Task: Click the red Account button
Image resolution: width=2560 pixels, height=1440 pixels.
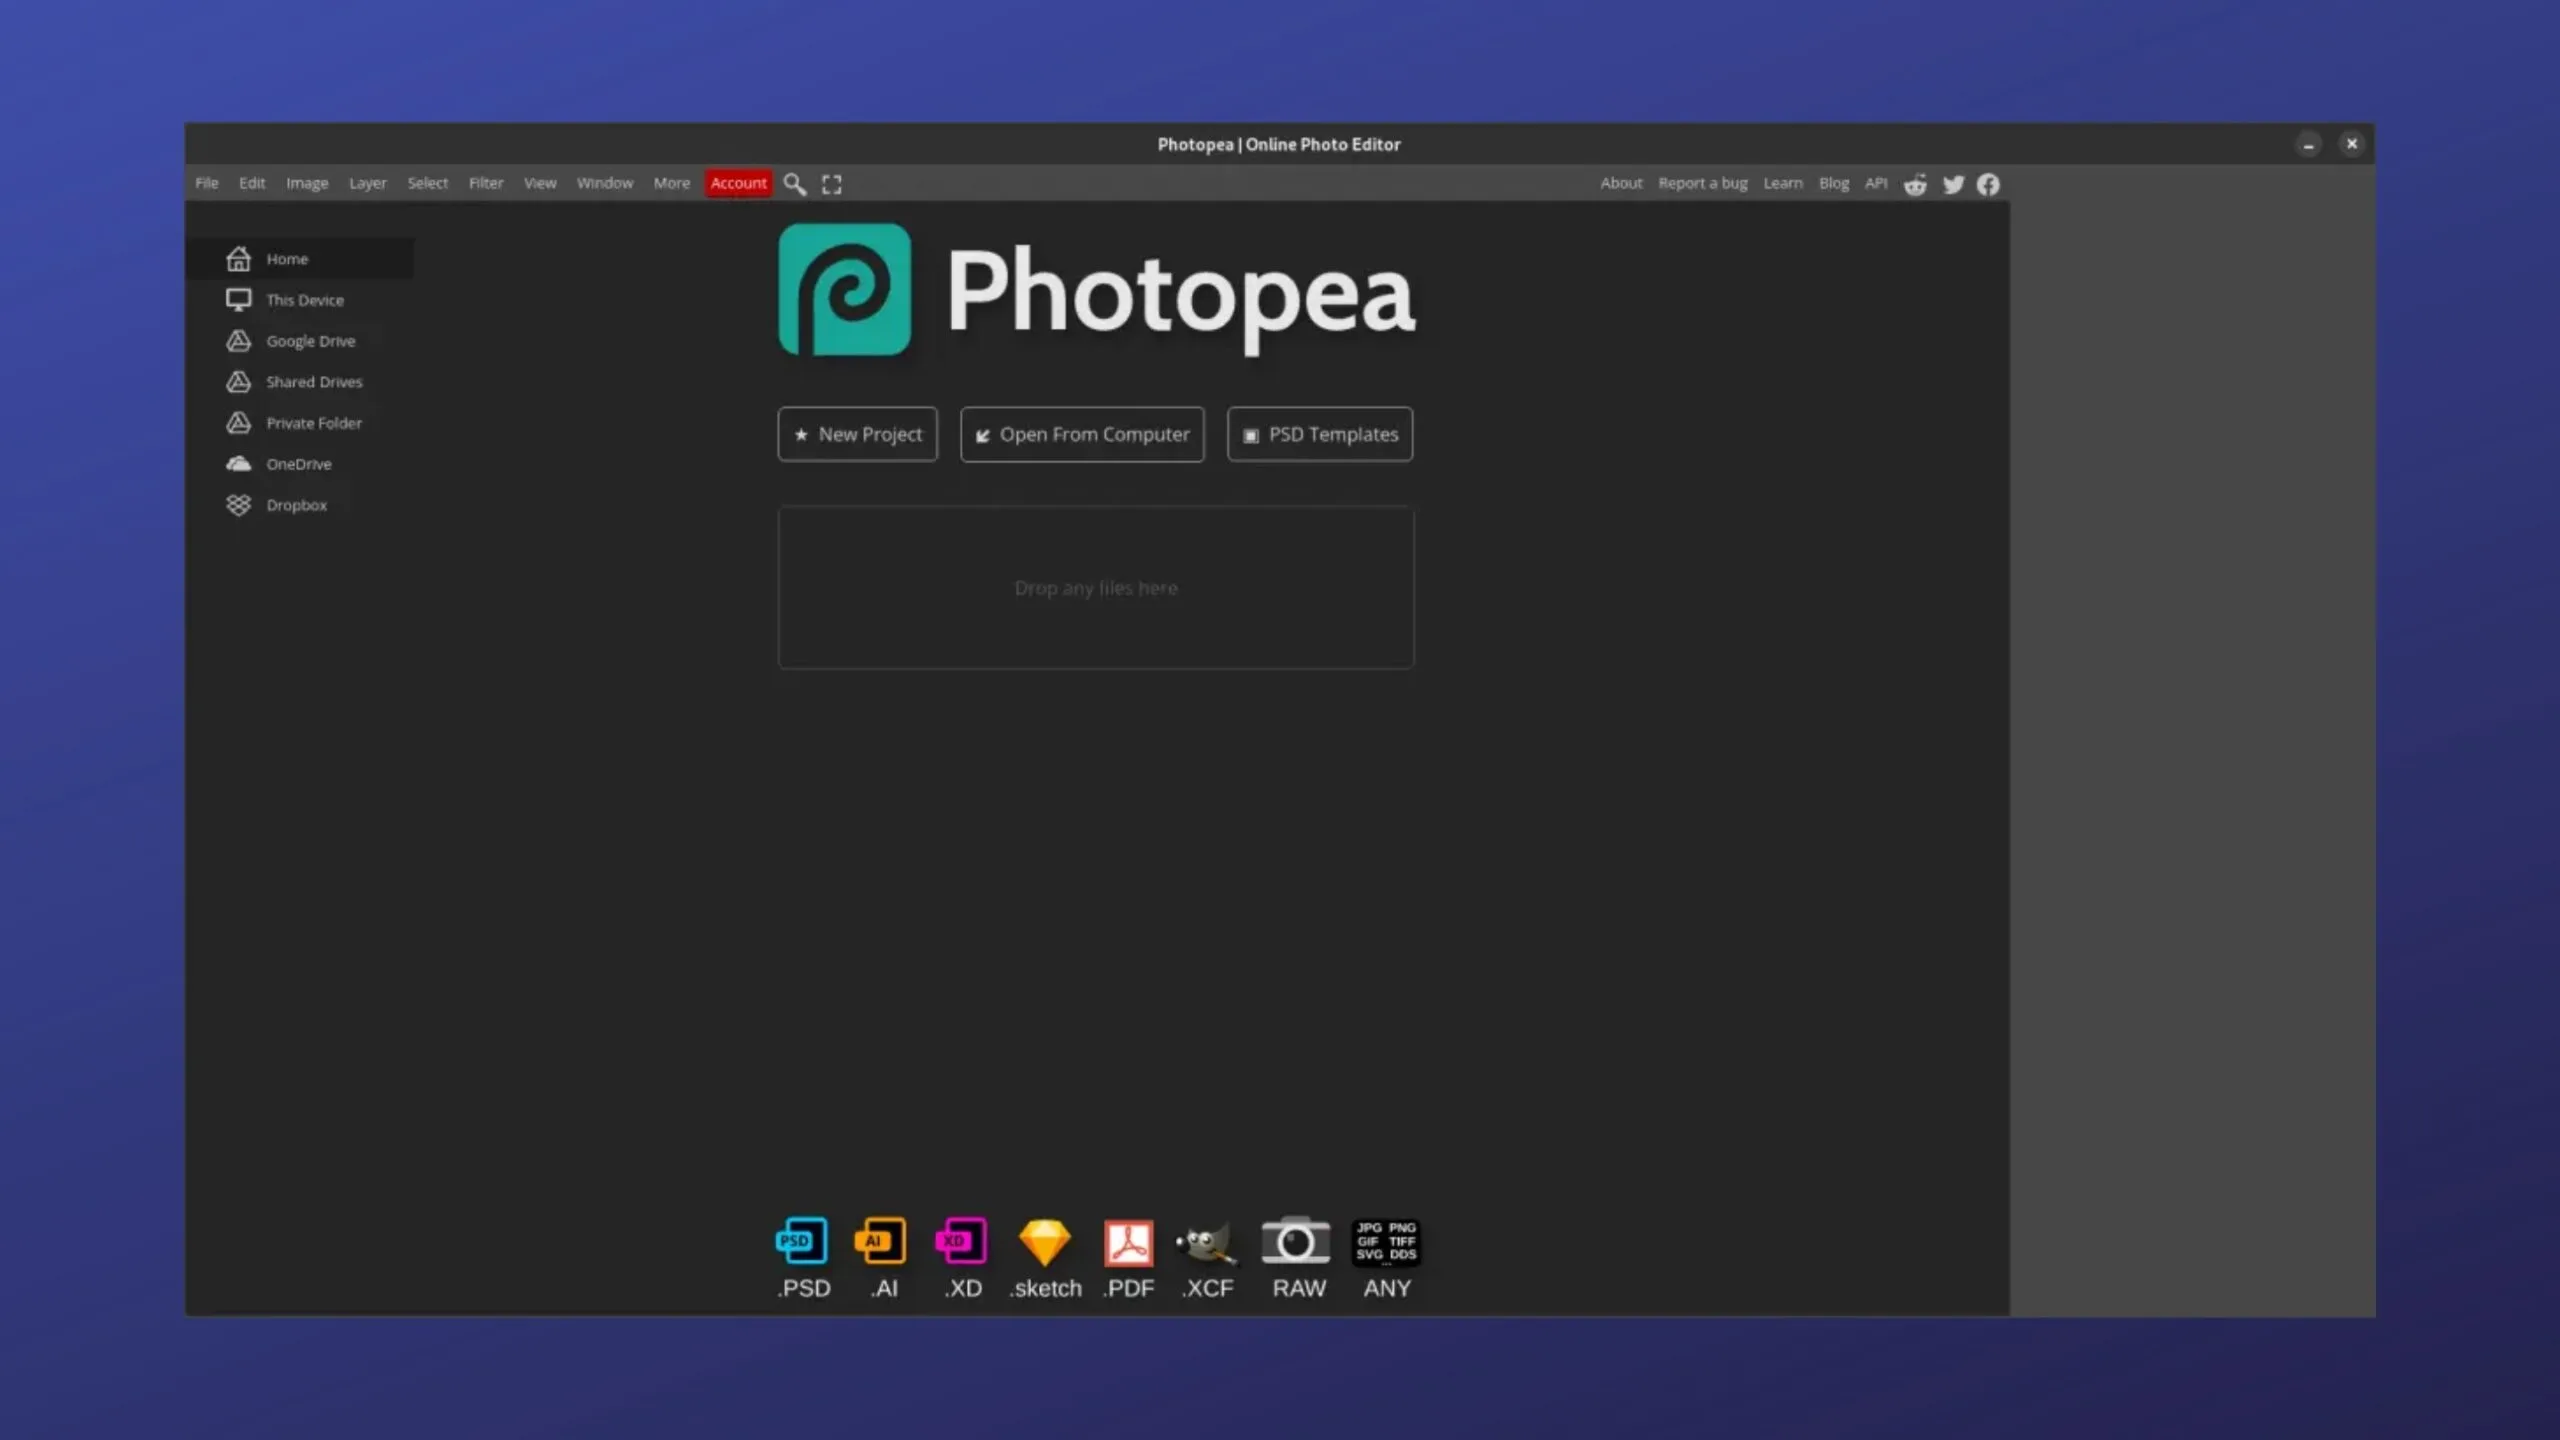Action: point(739,183)
